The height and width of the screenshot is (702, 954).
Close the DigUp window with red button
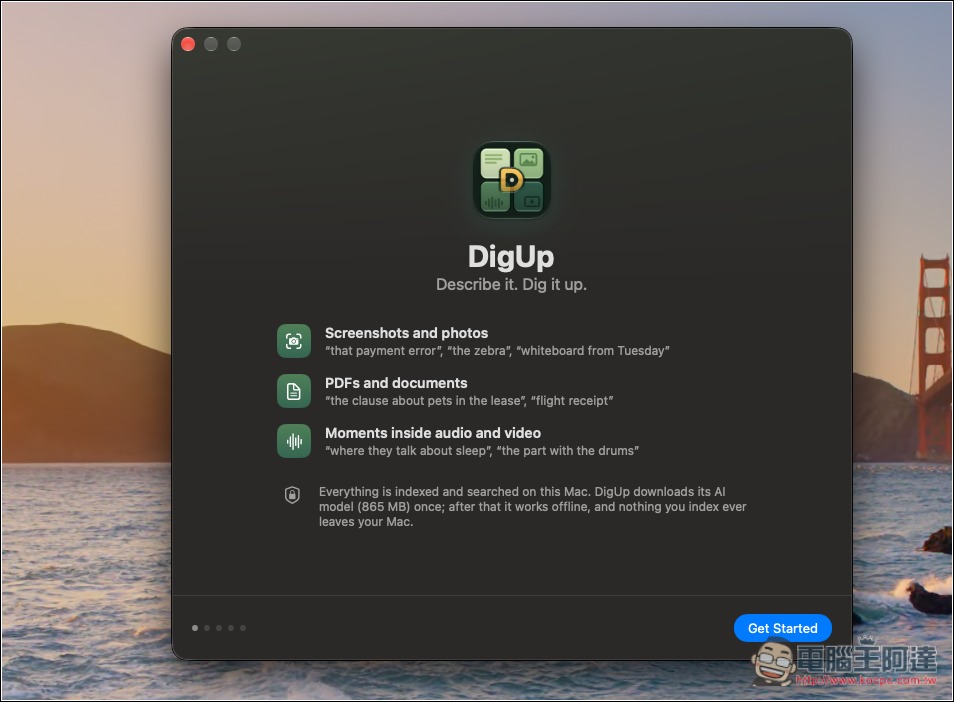(x=188, y=44)
